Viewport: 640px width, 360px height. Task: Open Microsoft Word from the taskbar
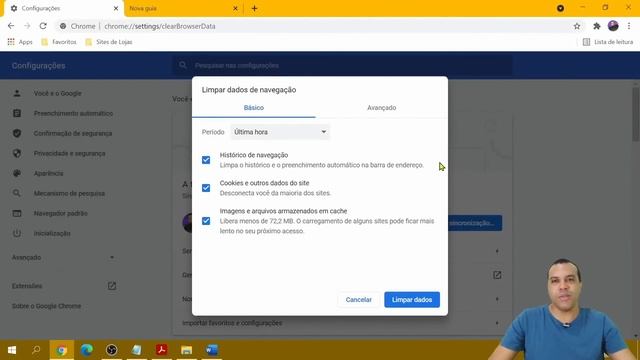tap(211, 350)
